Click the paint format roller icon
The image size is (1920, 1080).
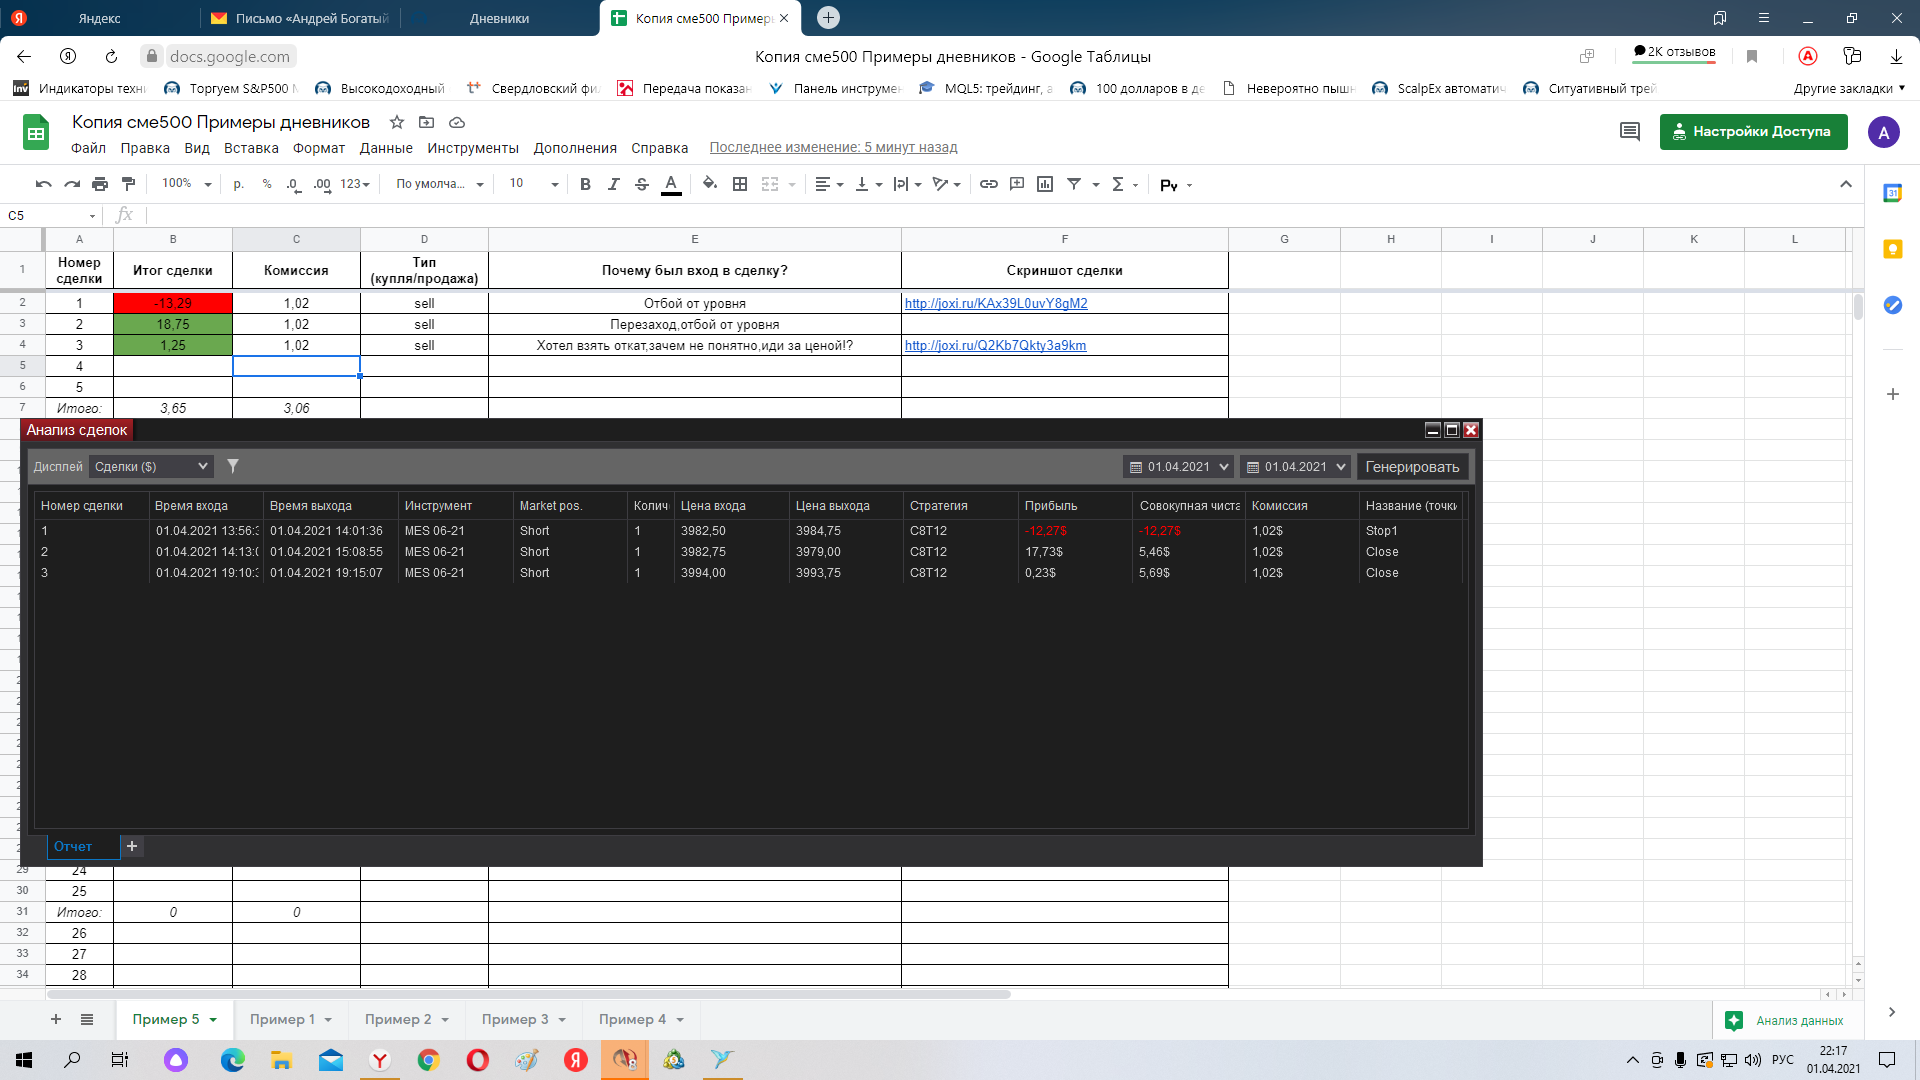tap(128, 184)
